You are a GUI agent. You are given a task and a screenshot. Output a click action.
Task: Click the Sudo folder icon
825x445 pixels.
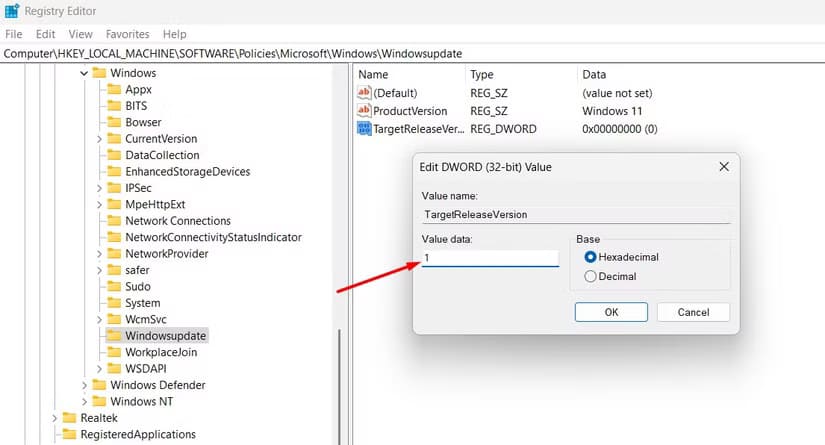point(114,286)
